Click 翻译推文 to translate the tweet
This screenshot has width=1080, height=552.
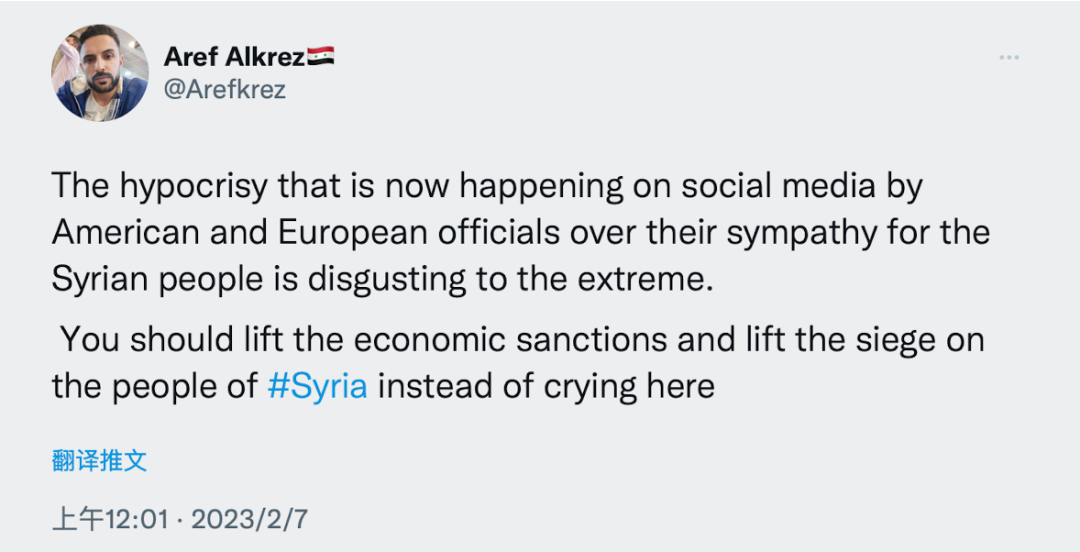pyautogui.click(x=99, y=460)
